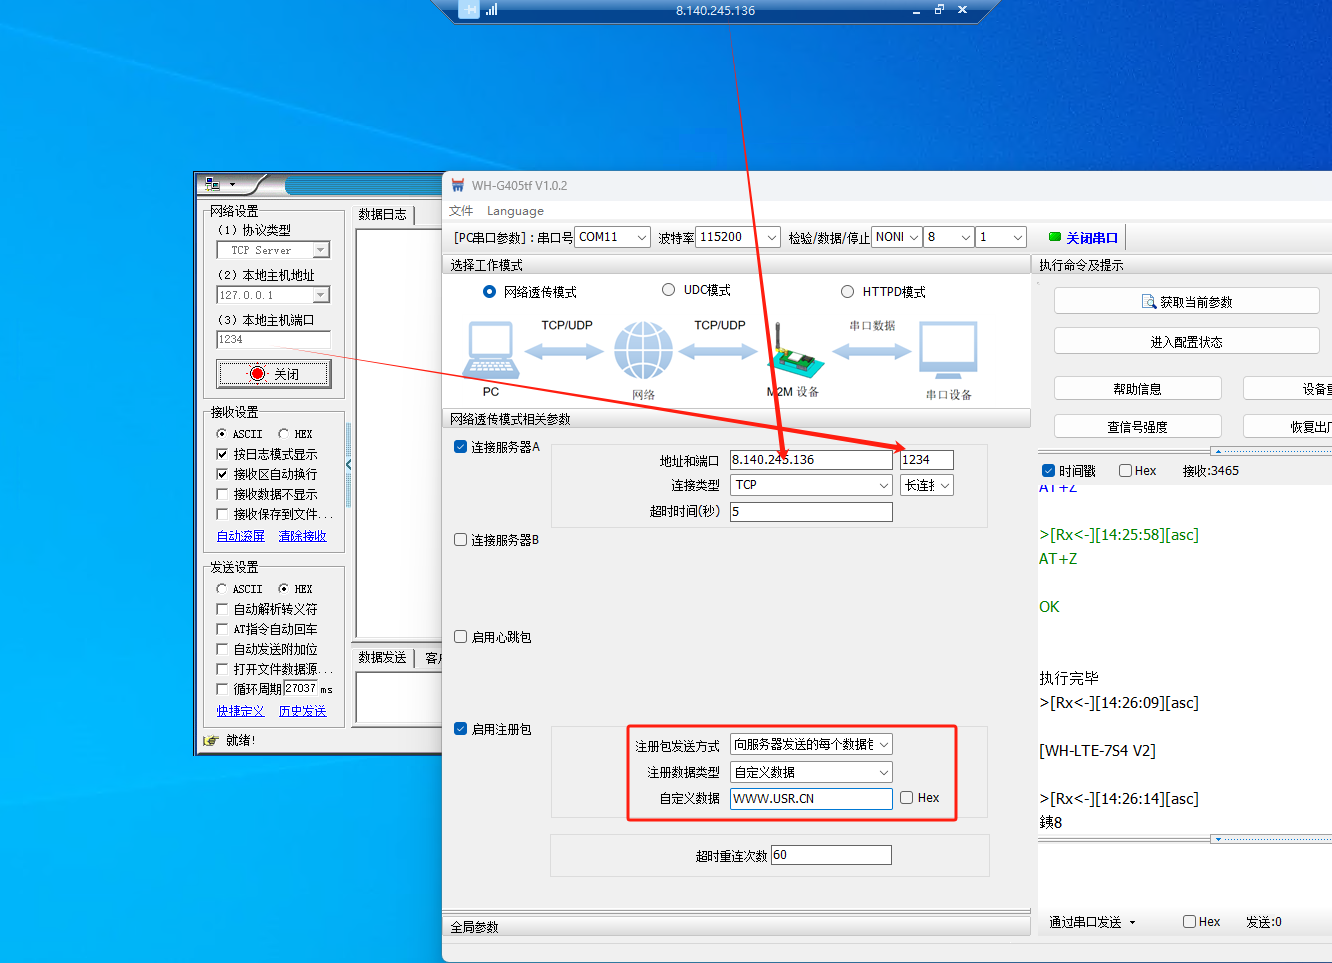
Task: Click the signal strength icon on the remote bar
Action: (491, 10)
